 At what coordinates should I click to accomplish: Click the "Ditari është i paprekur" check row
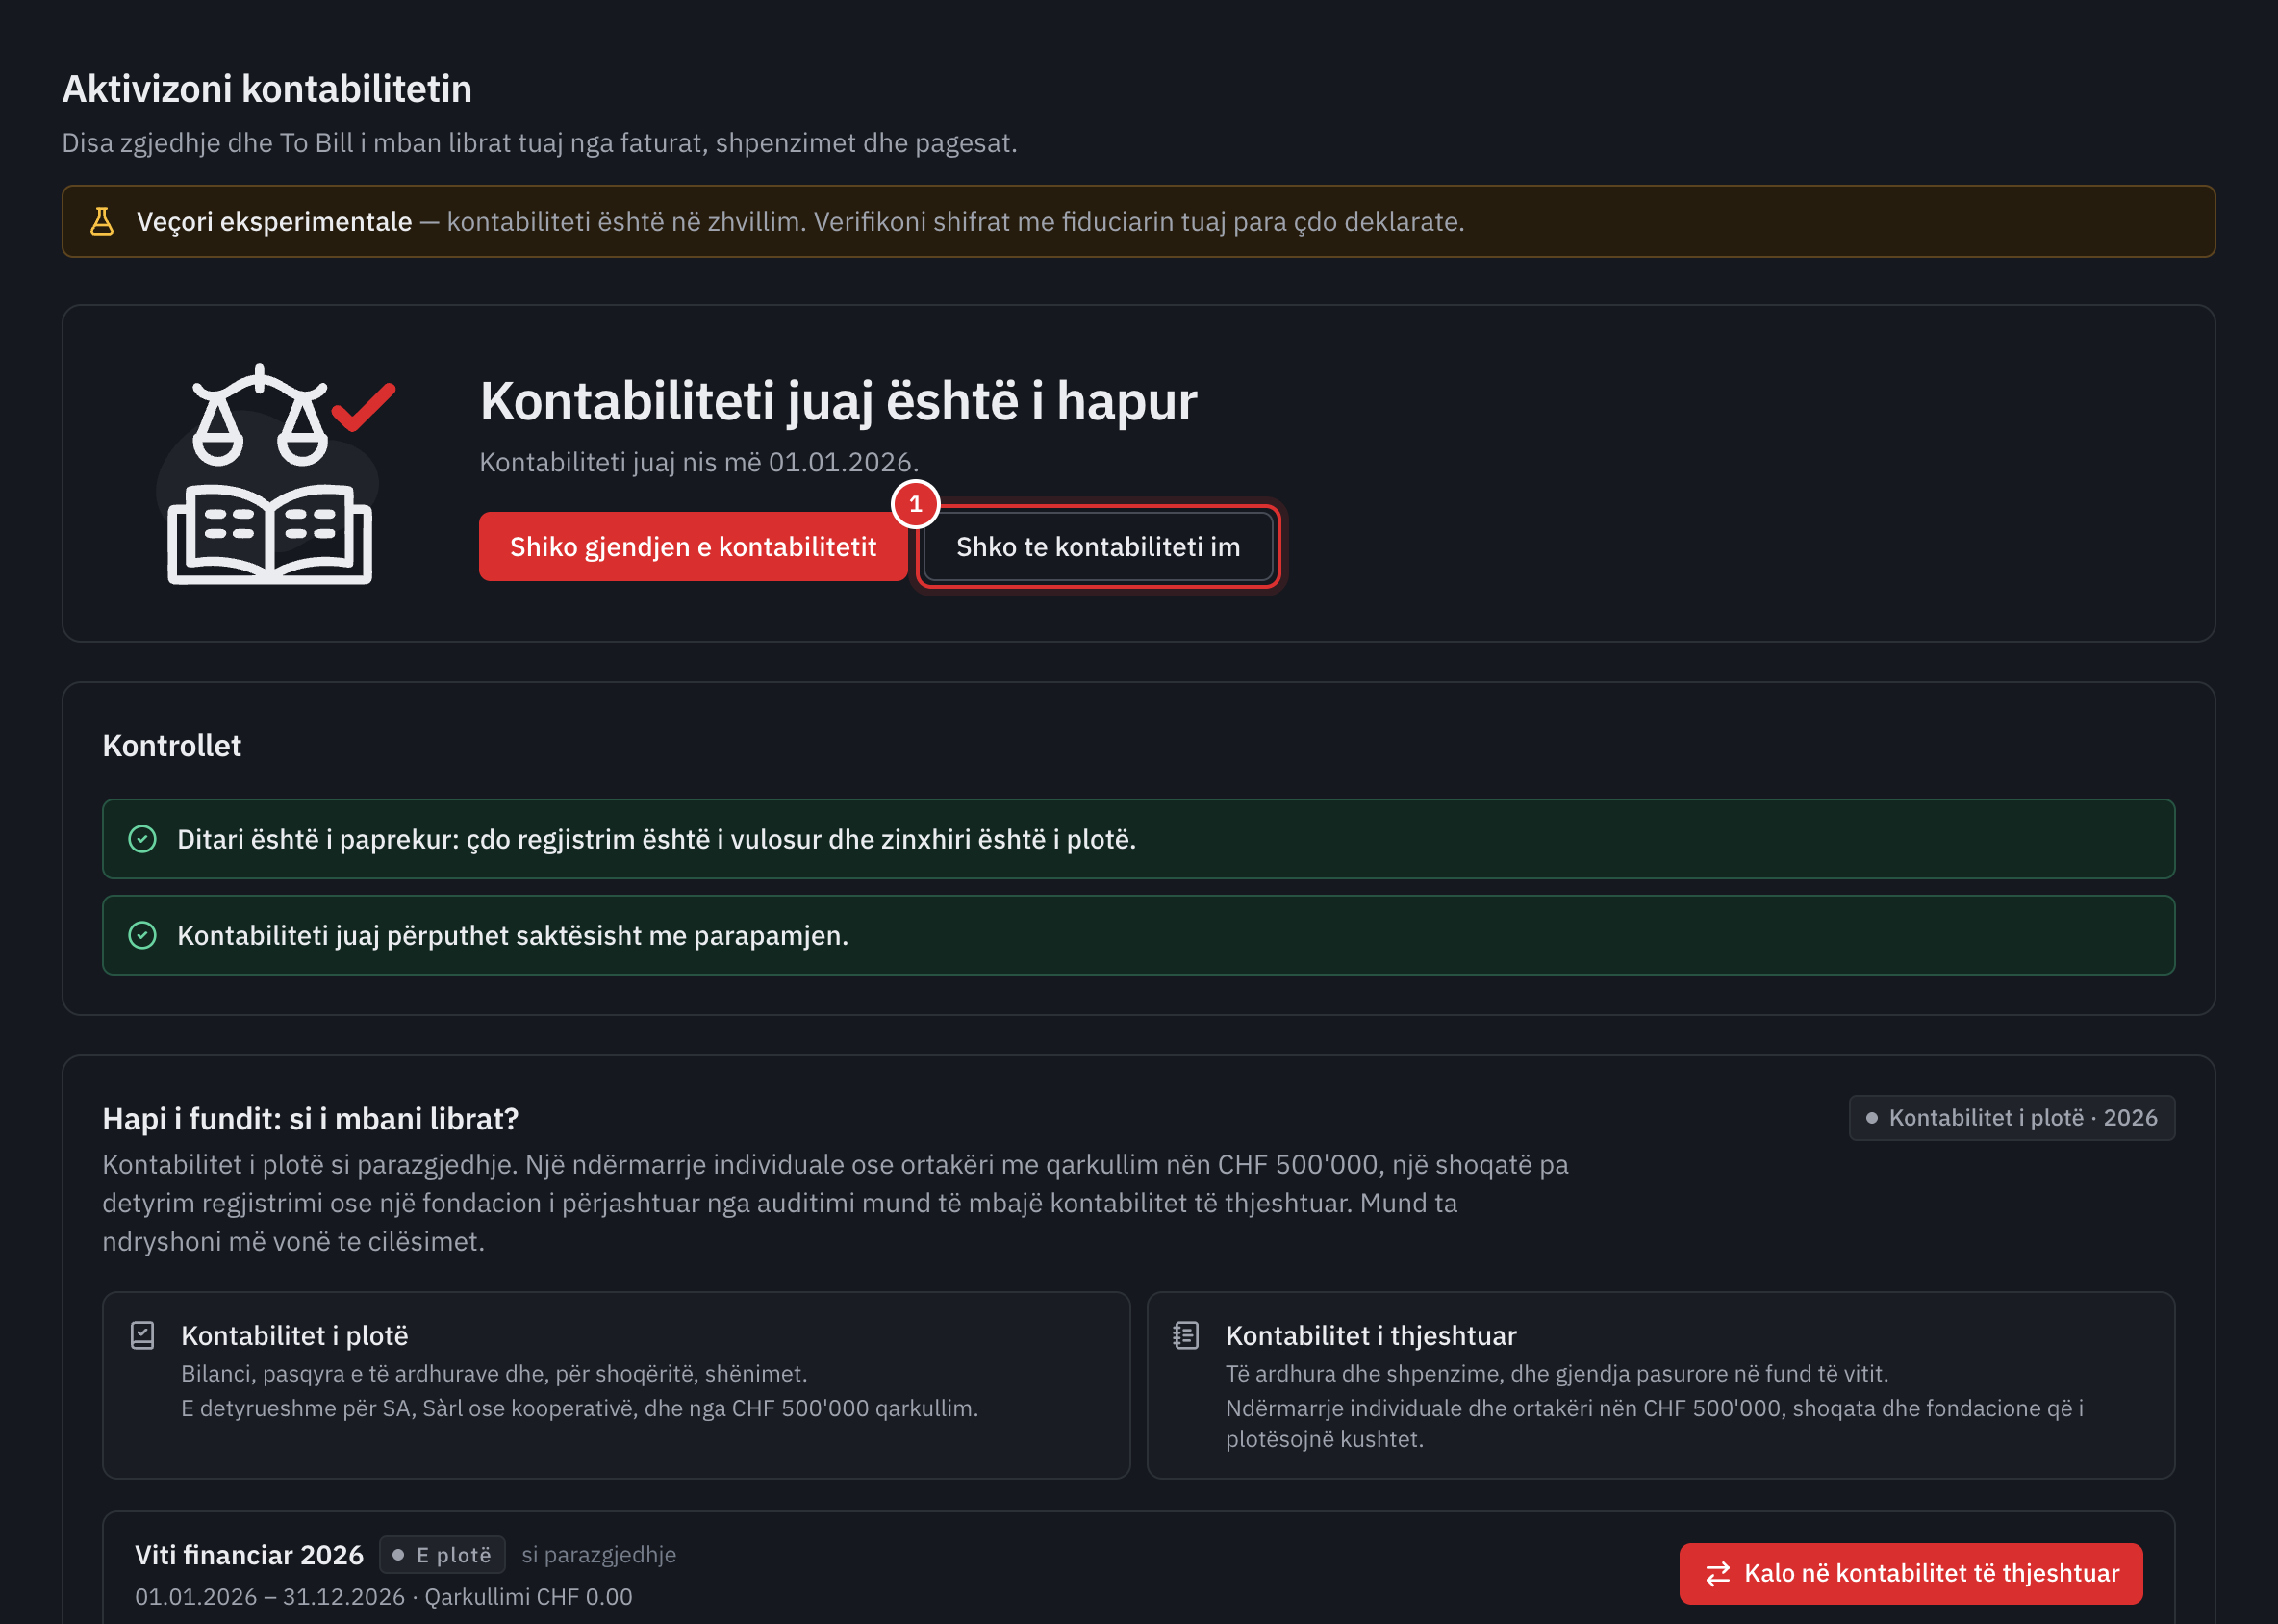pos(1138,839)
